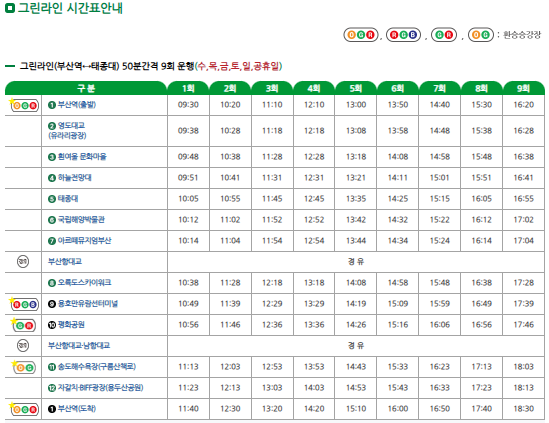The width and height of the screenshot is (549, 423).
Task: Click the black number 1 icon of 부산역(도착)
Action: (52, 409)
